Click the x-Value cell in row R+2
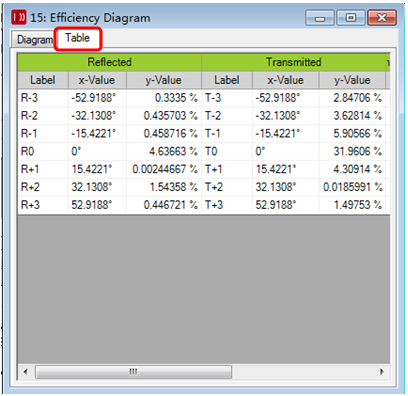The image size is (408, 396). coord(97,187)
